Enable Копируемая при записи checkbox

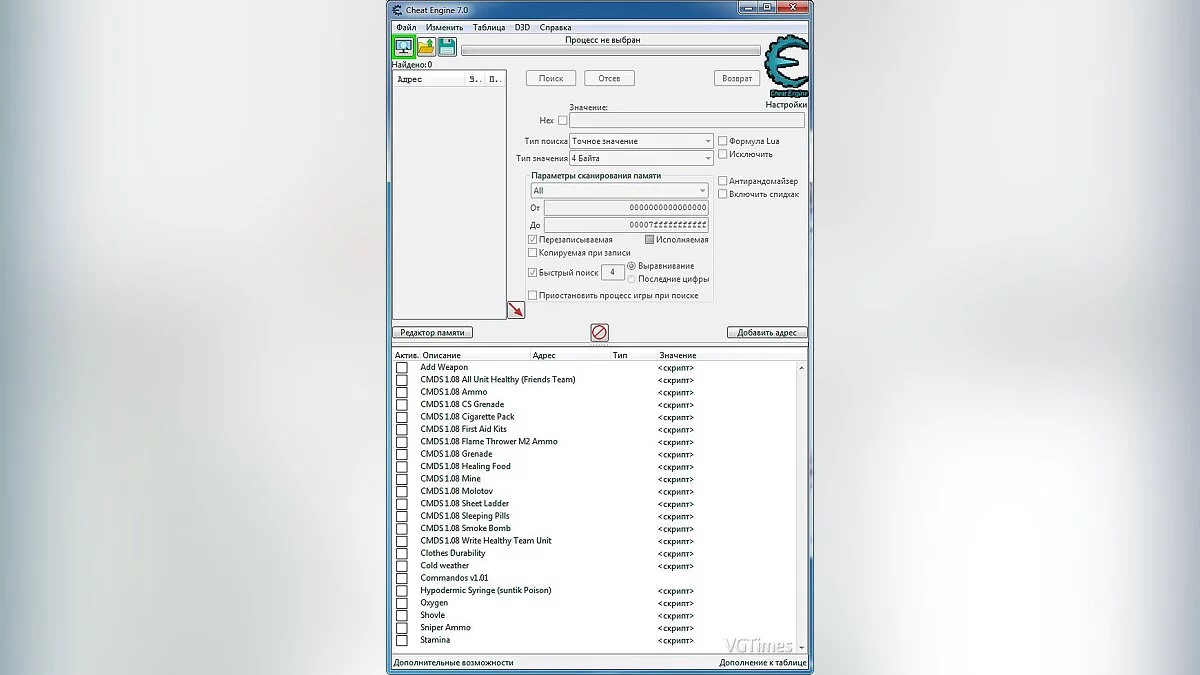coord(532,253)
